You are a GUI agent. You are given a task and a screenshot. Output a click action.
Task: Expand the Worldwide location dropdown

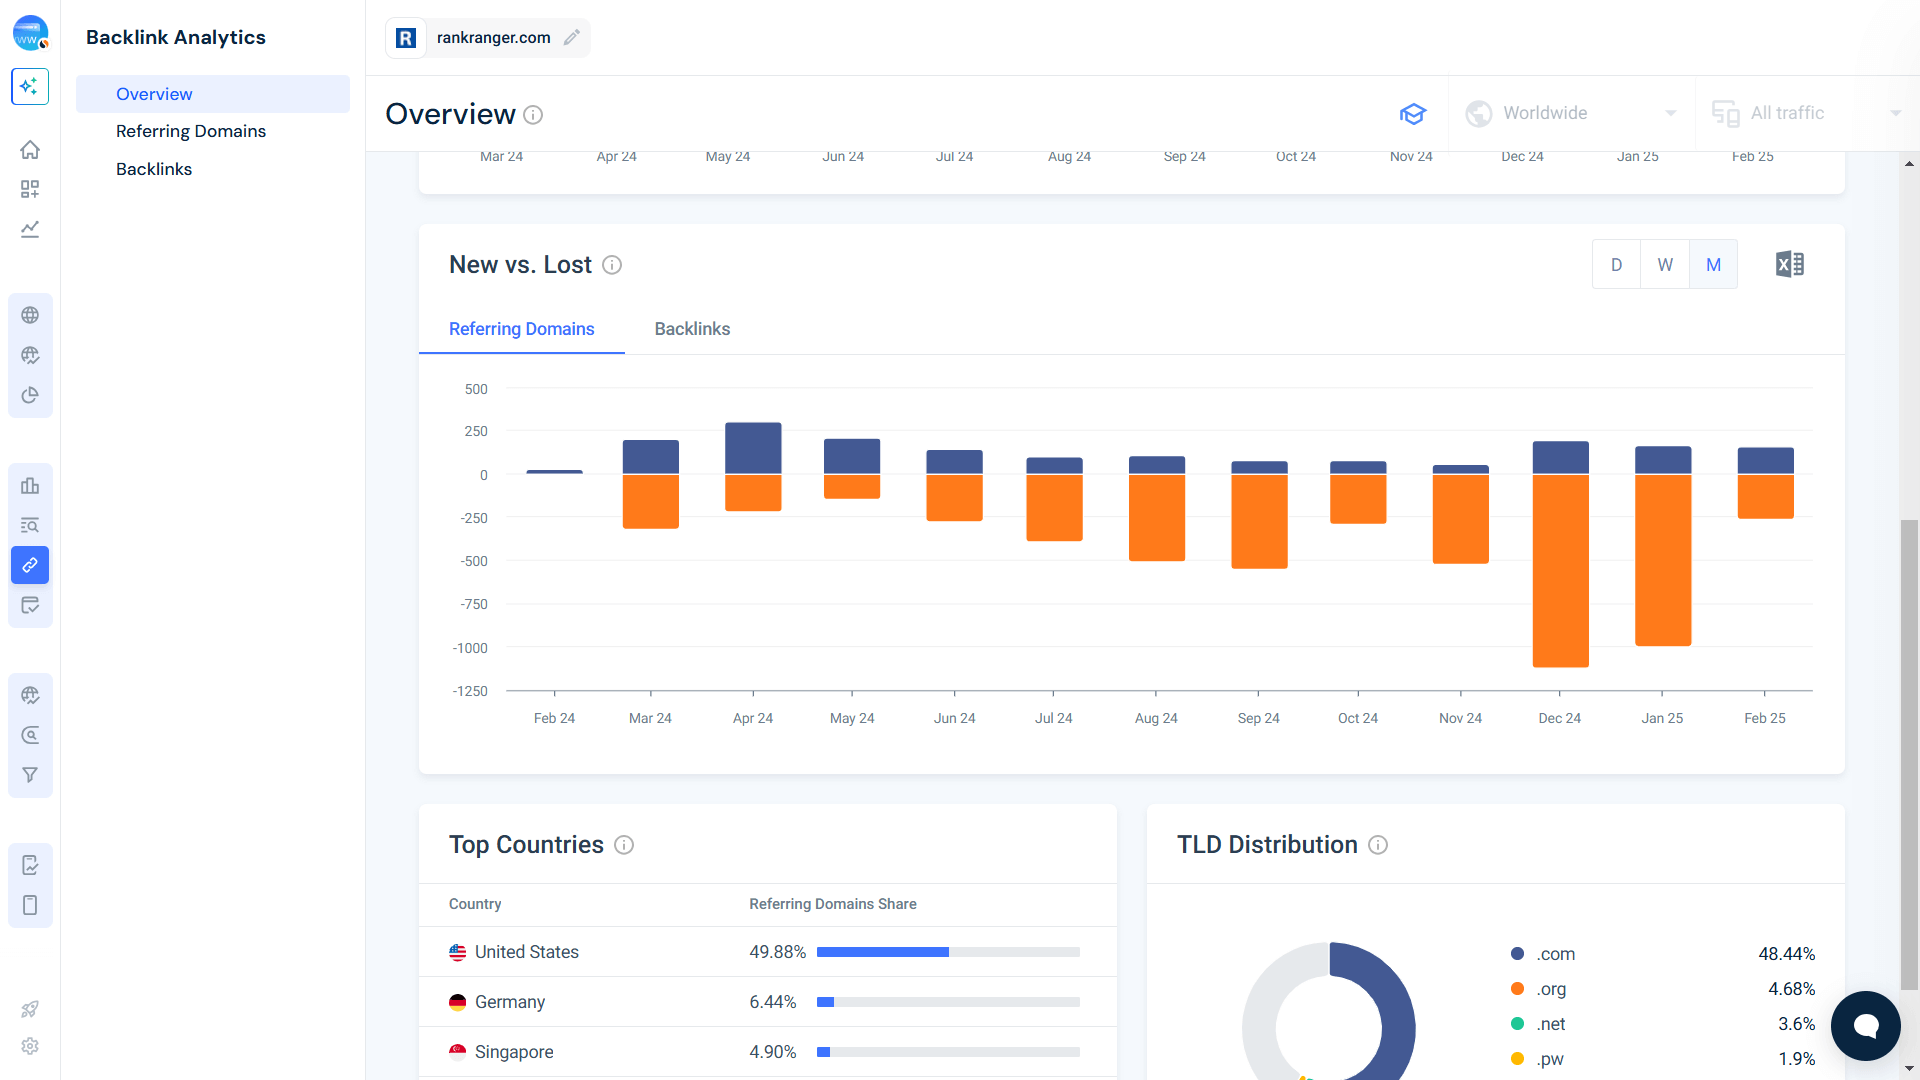[1570, 113]
